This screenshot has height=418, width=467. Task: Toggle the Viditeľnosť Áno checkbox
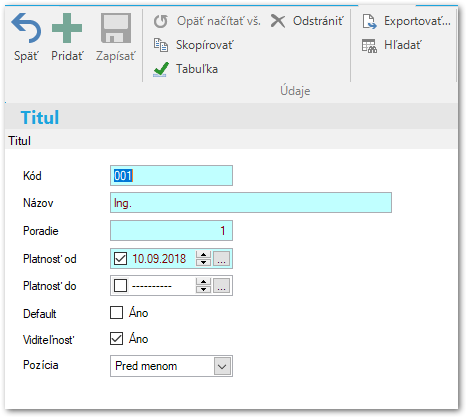point(116,339)
